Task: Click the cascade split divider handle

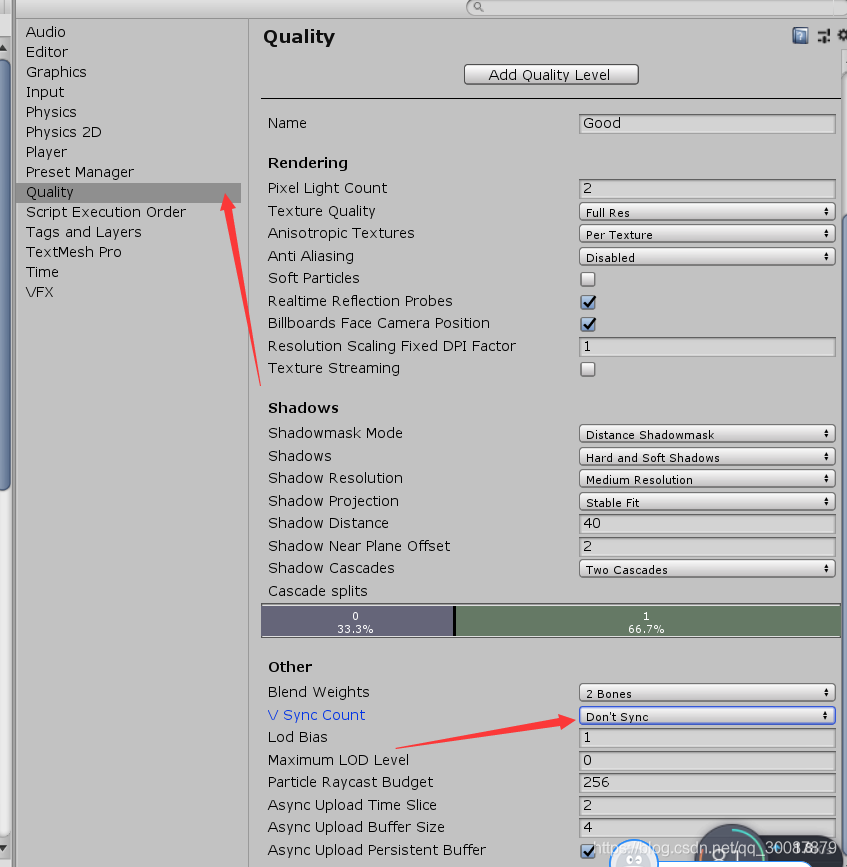Action: 454,621
